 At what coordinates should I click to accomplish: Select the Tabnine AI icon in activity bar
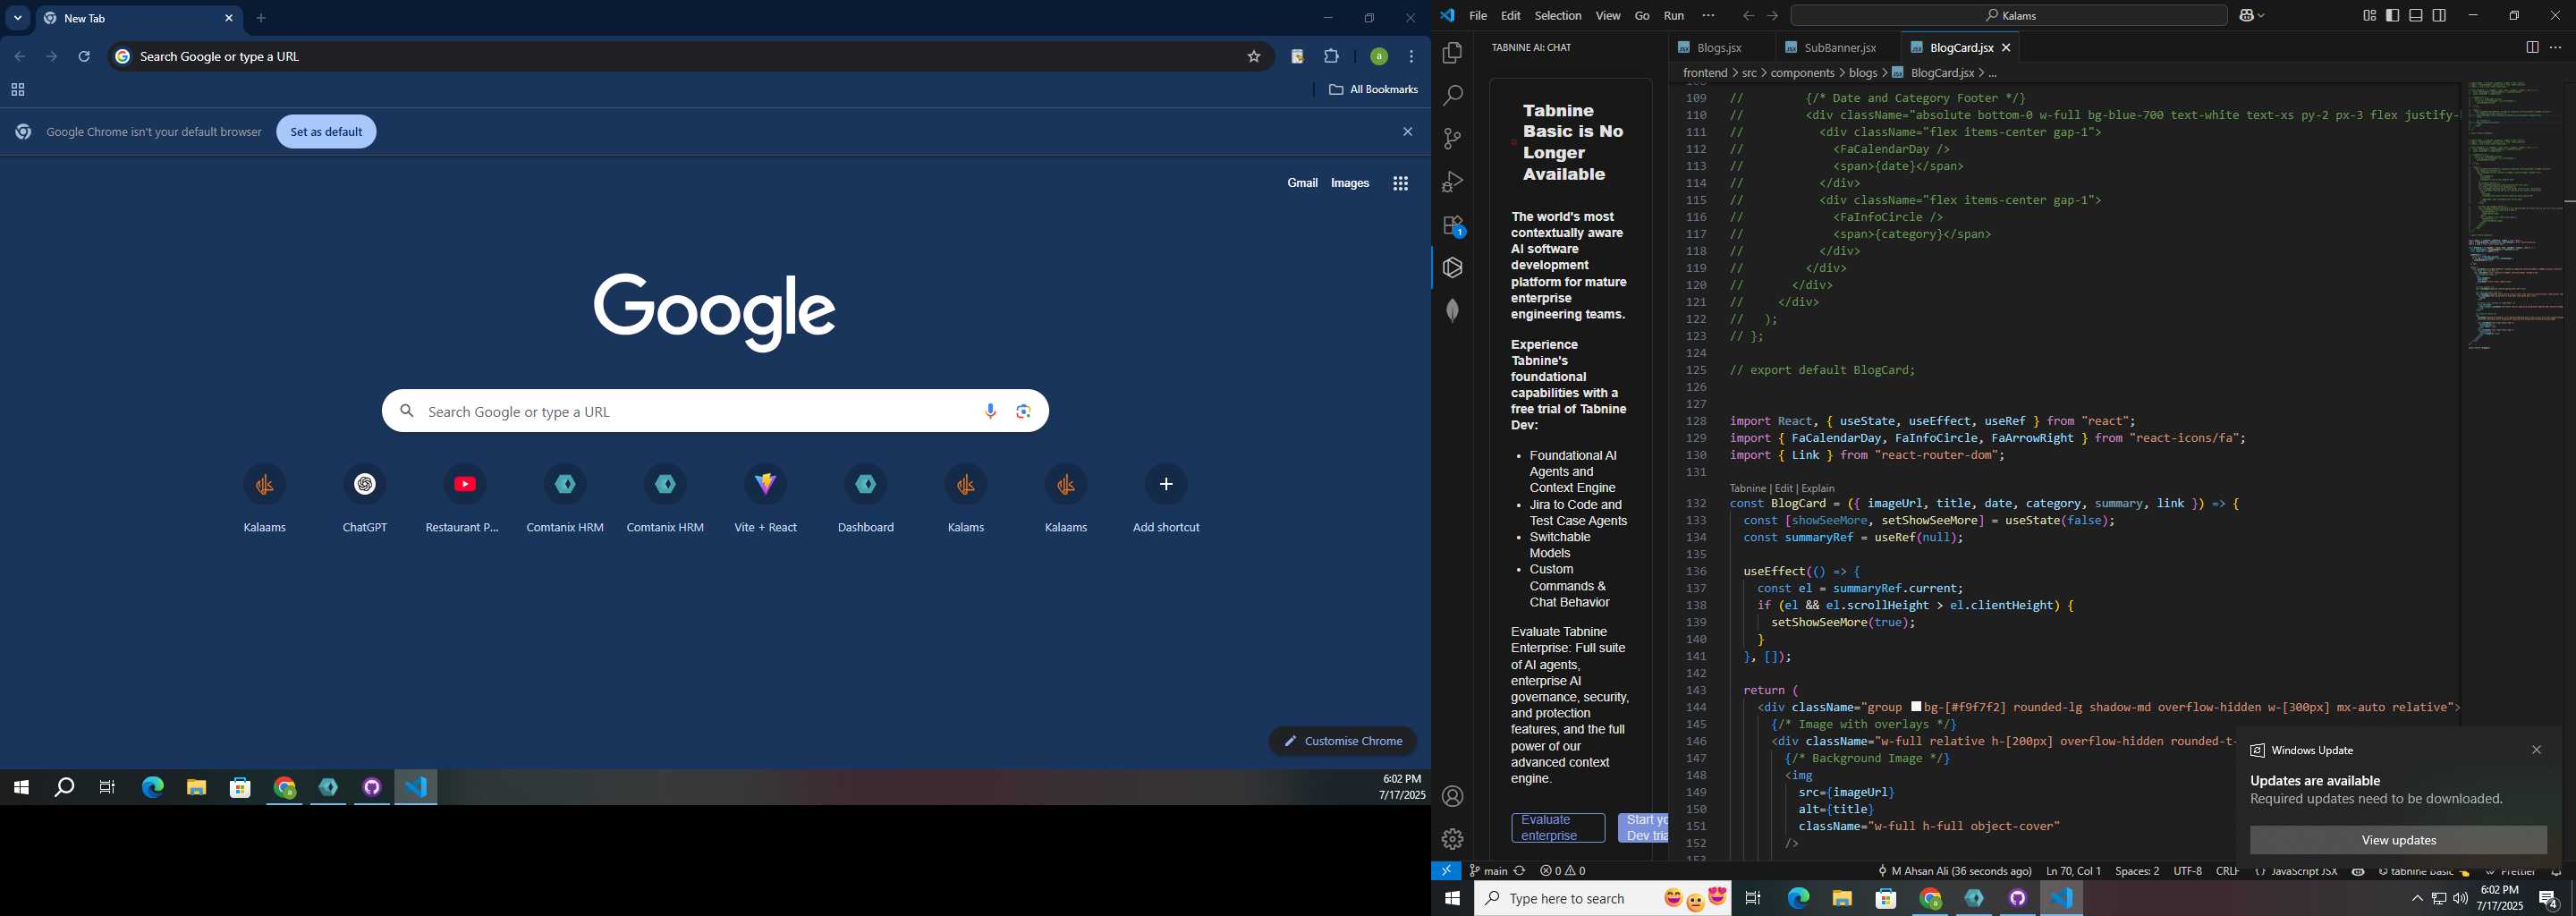point(1452,268)
